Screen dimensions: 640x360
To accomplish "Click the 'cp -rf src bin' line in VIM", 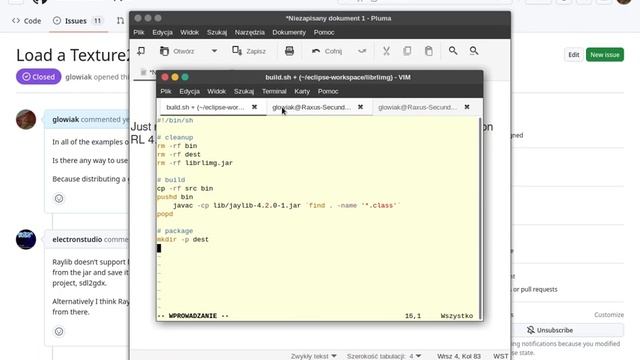I will pos(185,189).
